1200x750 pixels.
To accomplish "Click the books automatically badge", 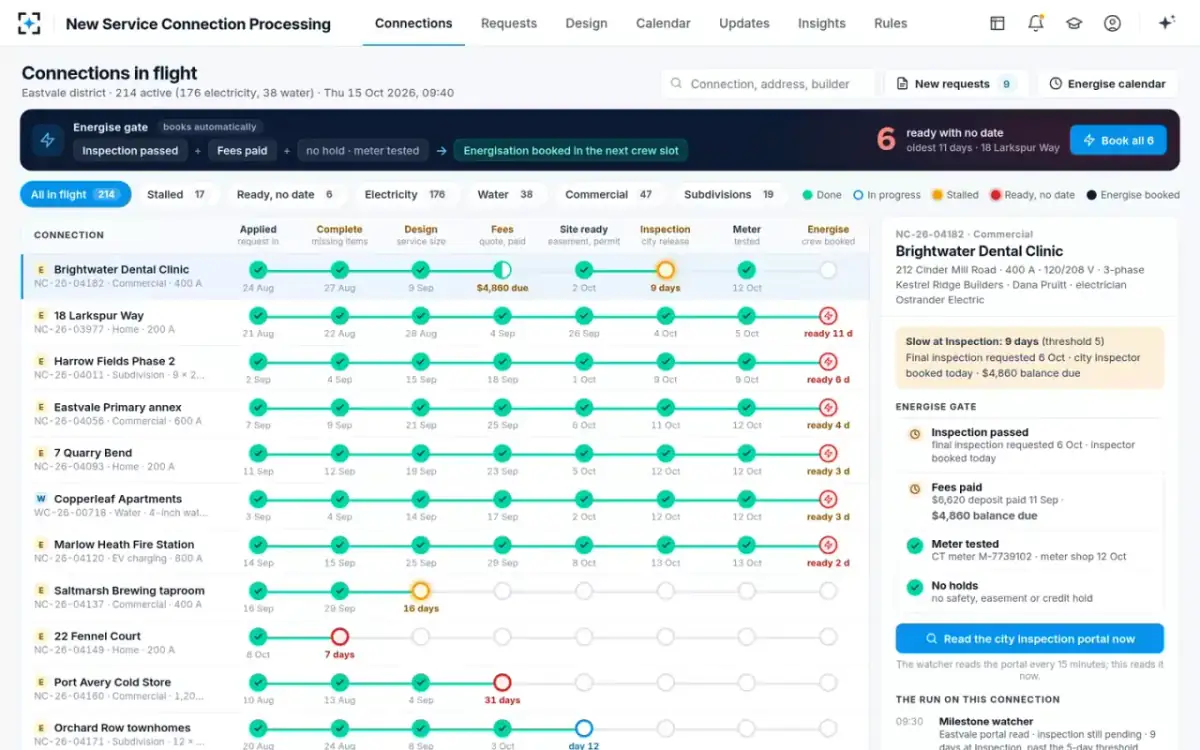I will (210, 127).
